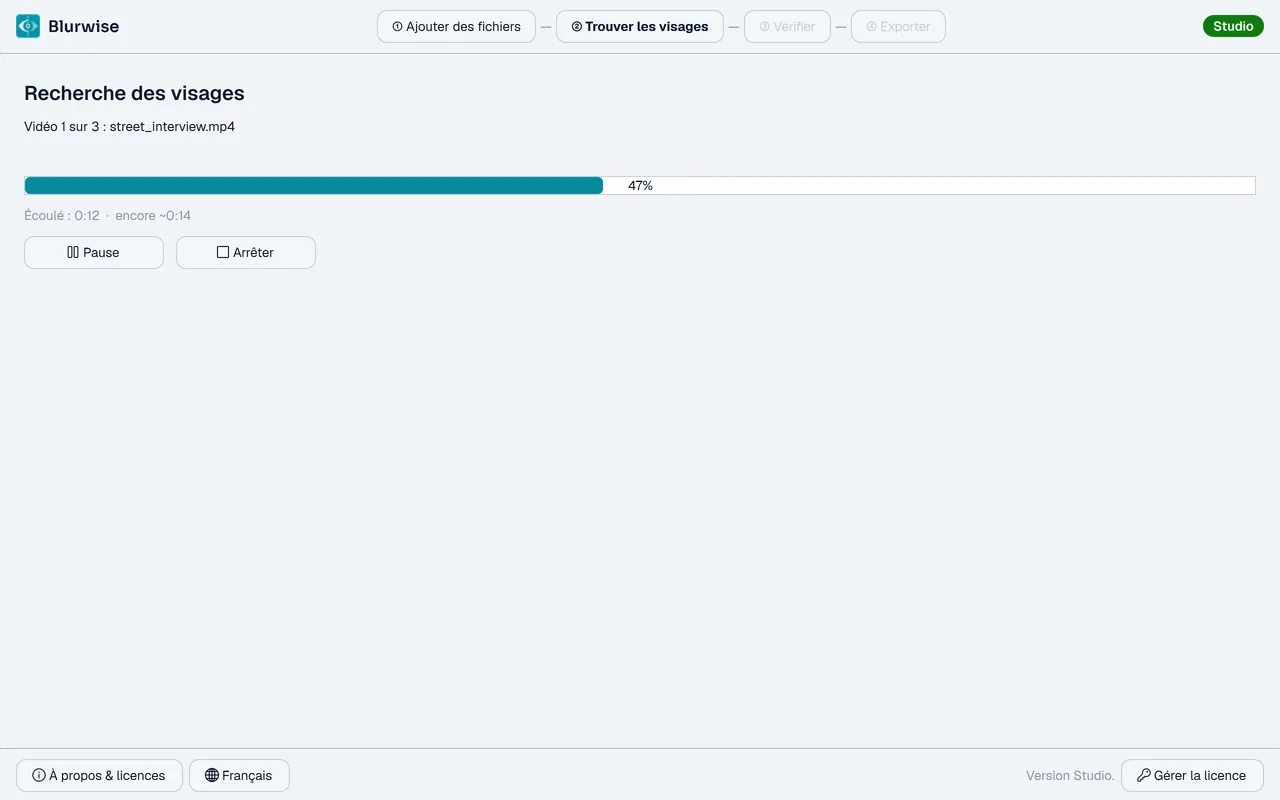Go to the 'Exporter' step

coord(898,27)
